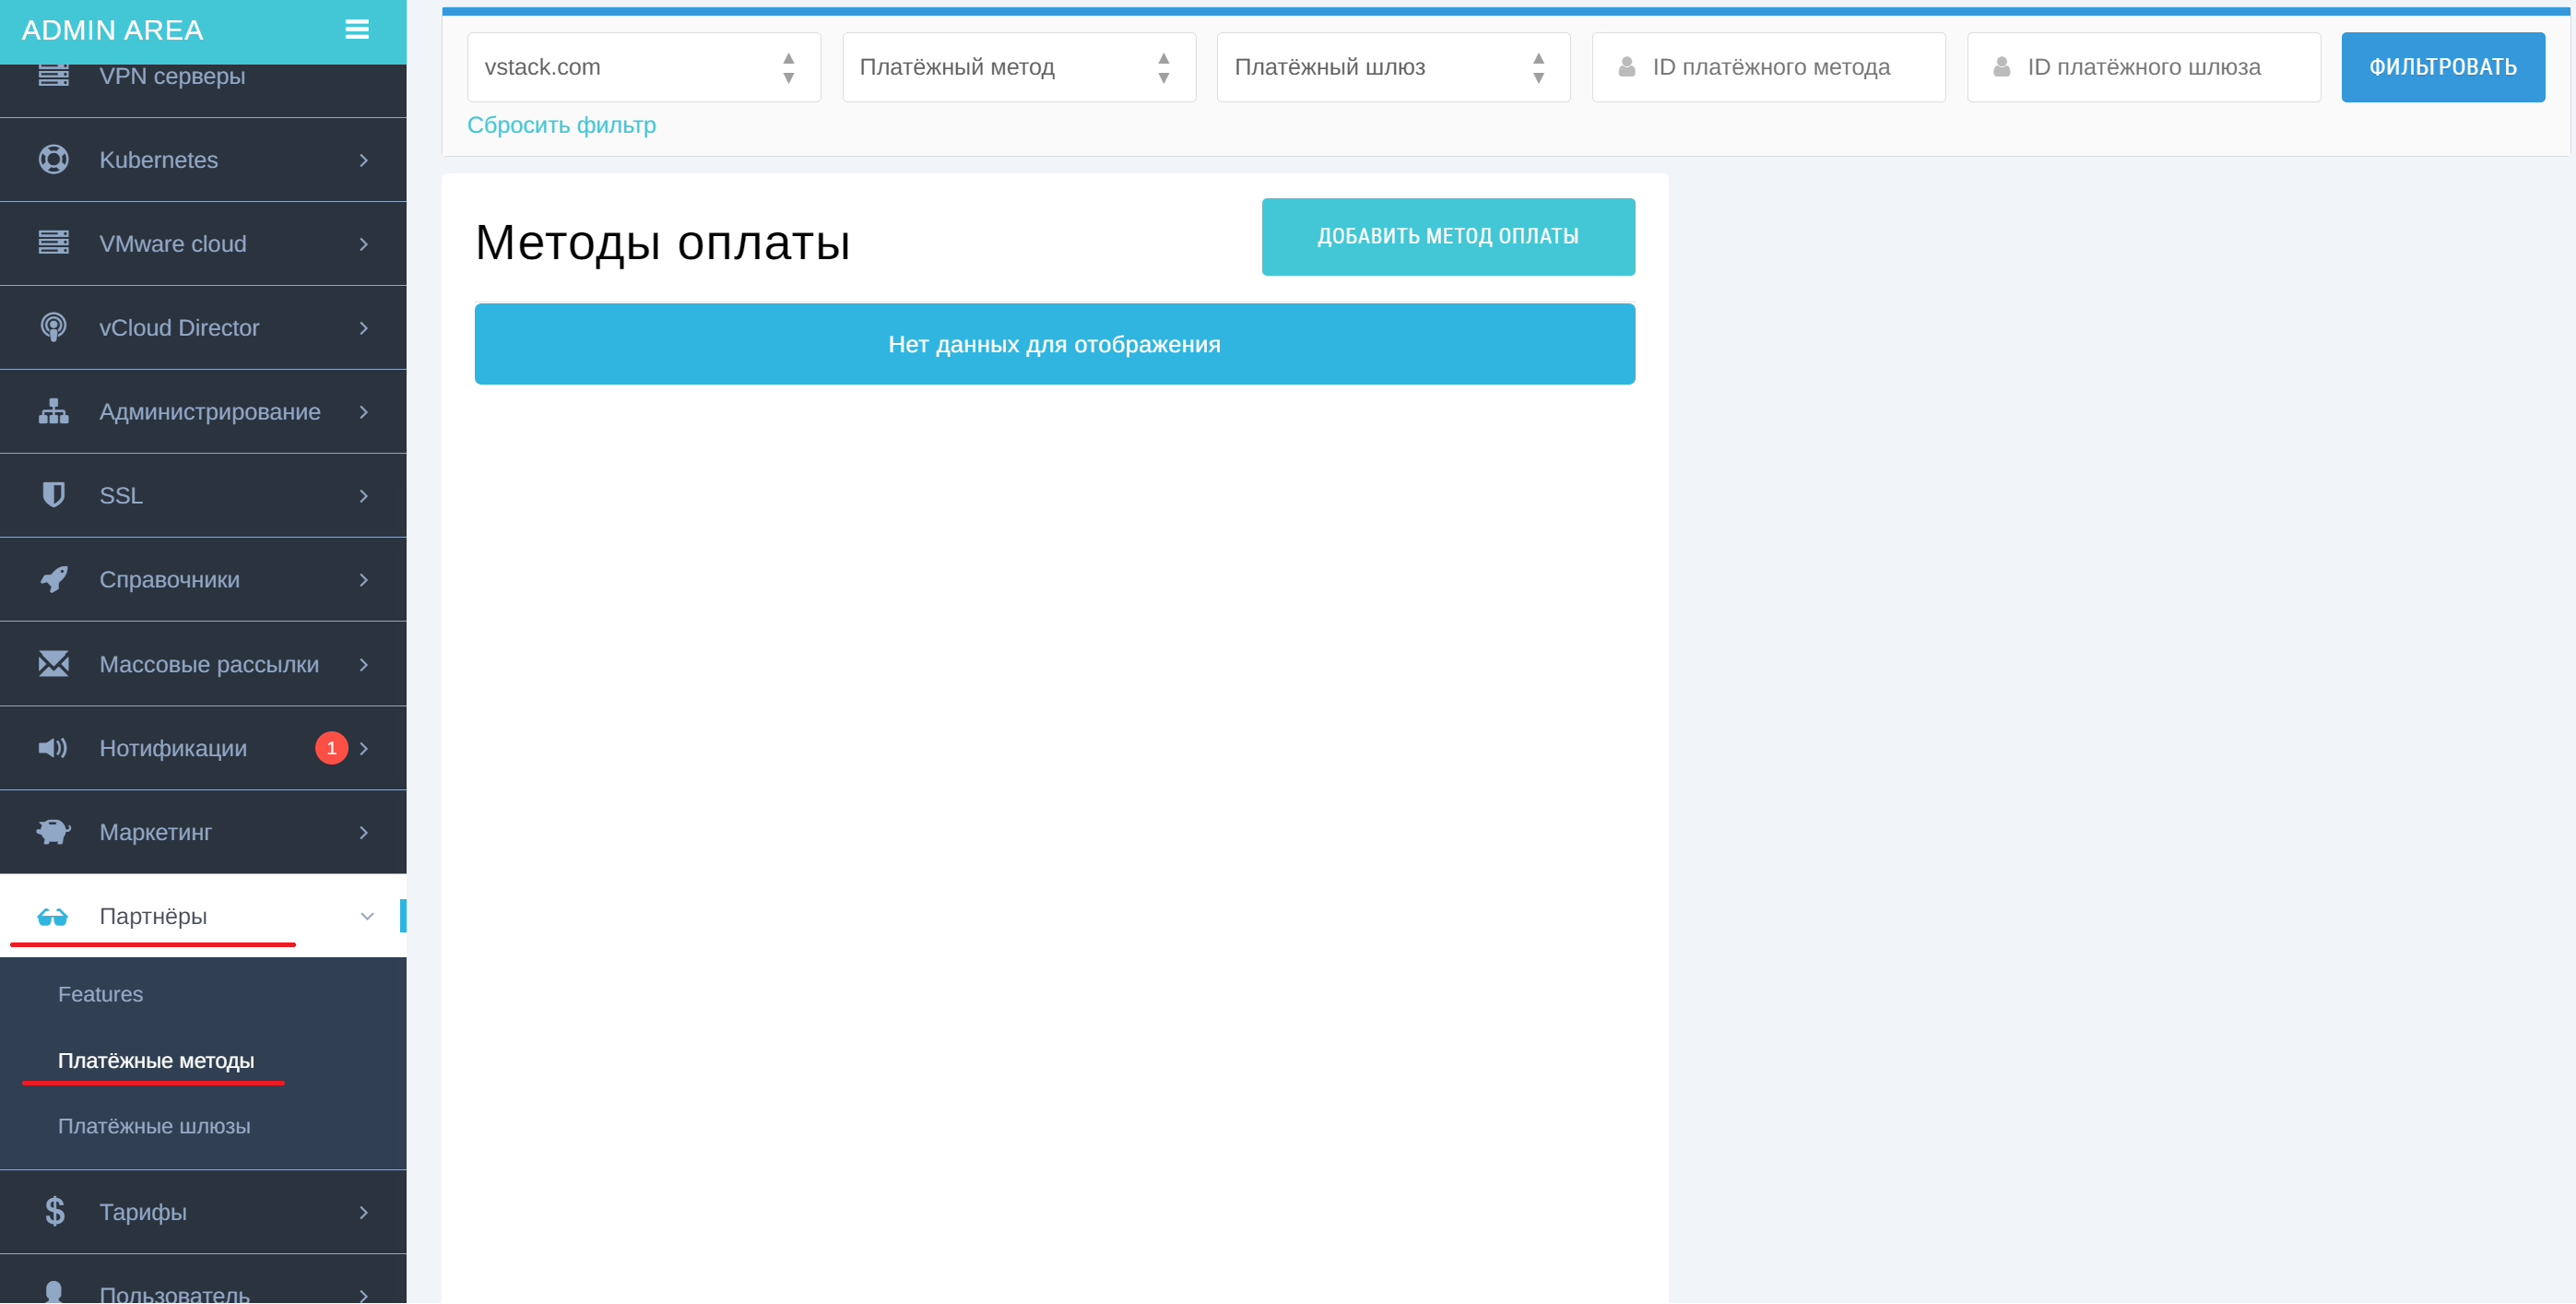Viewport: 2576px width, 1304px height.
Task: Expand the Маркетинг chevron
Action: tap(364, 833)
